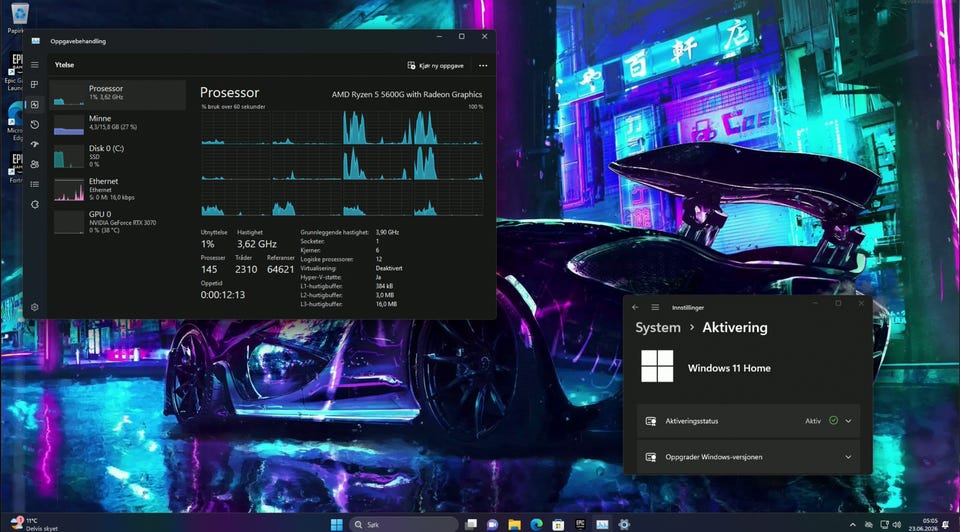Open the Details page in Task Manager sidebar
Image resolution: width=960 pixels, height=532 pixels.
(x=35, y=184)
